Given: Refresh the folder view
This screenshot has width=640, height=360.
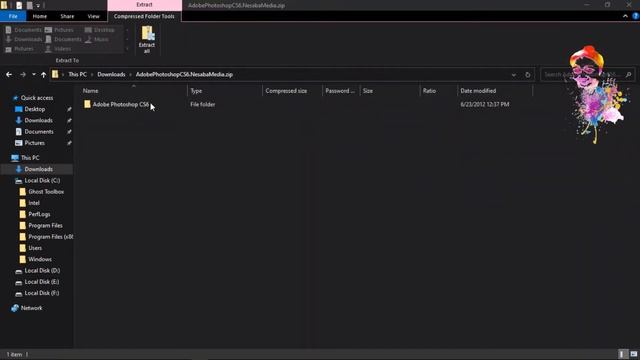Looking at the screenshot, I should pos(528,75).
